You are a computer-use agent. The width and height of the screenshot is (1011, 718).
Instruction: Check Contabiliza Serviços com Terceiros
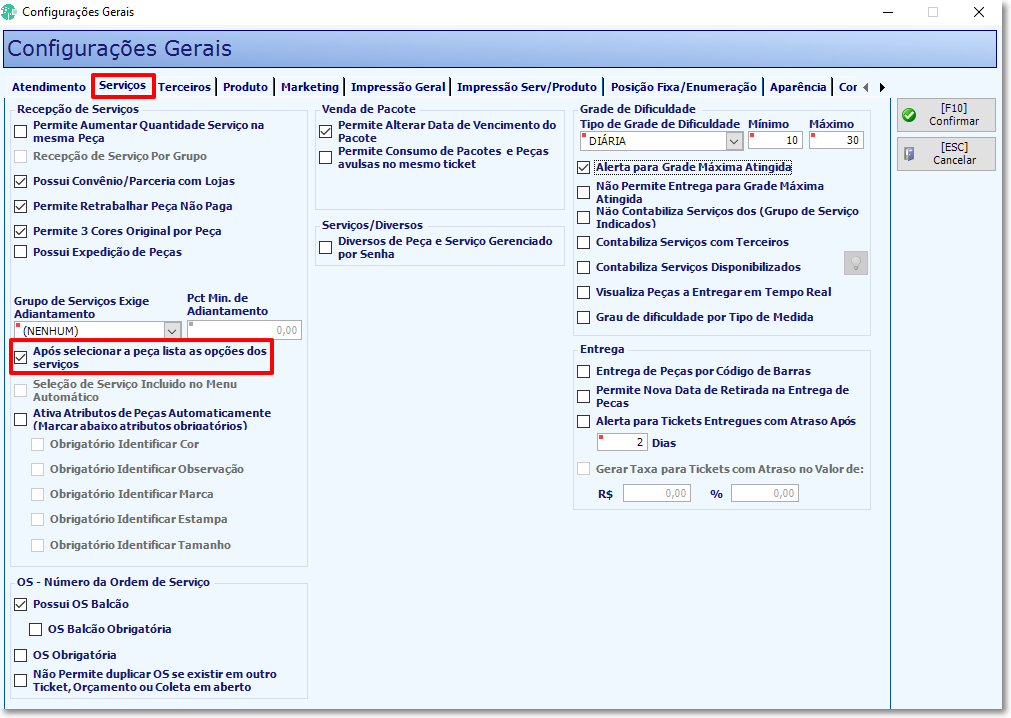[584, 242]
